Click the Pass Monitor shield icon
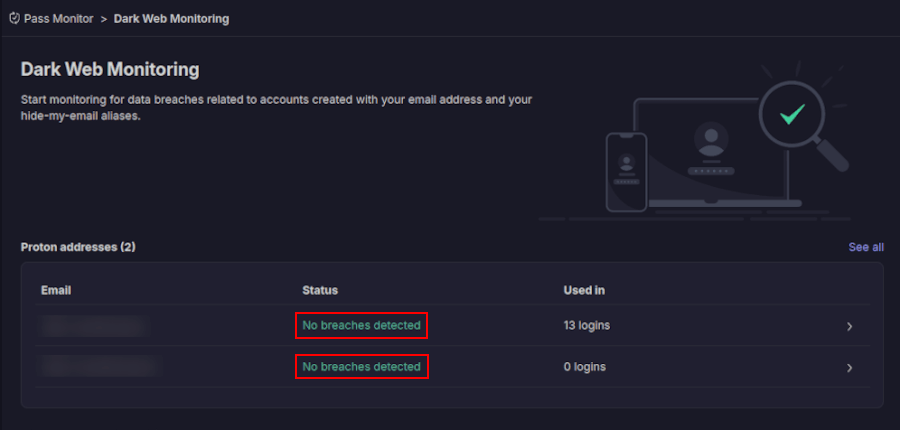The width and height of the screenshot is (900, 430). click(14, 18)
